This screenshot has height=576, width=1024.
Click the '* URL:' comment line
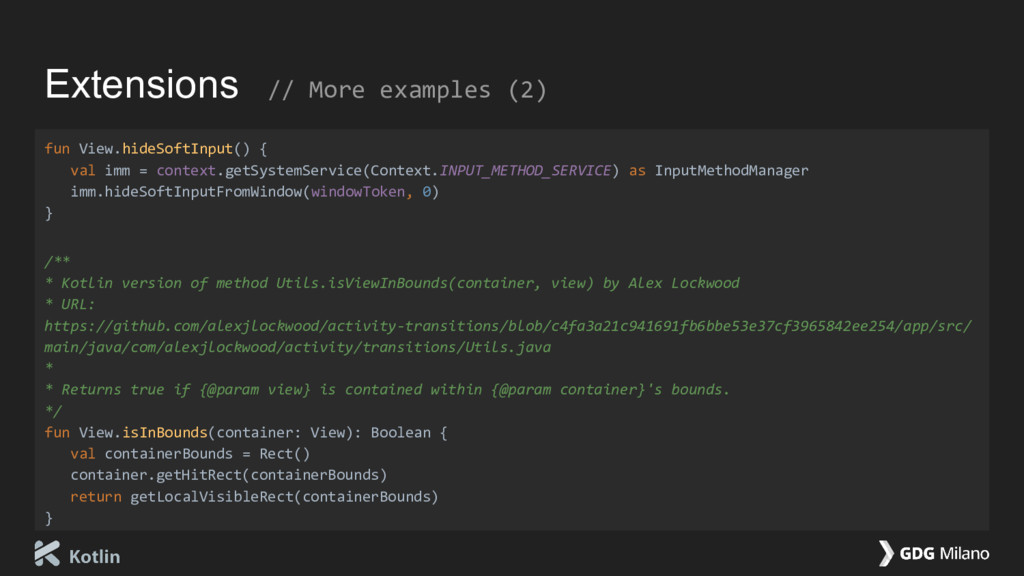pos(69,304)
